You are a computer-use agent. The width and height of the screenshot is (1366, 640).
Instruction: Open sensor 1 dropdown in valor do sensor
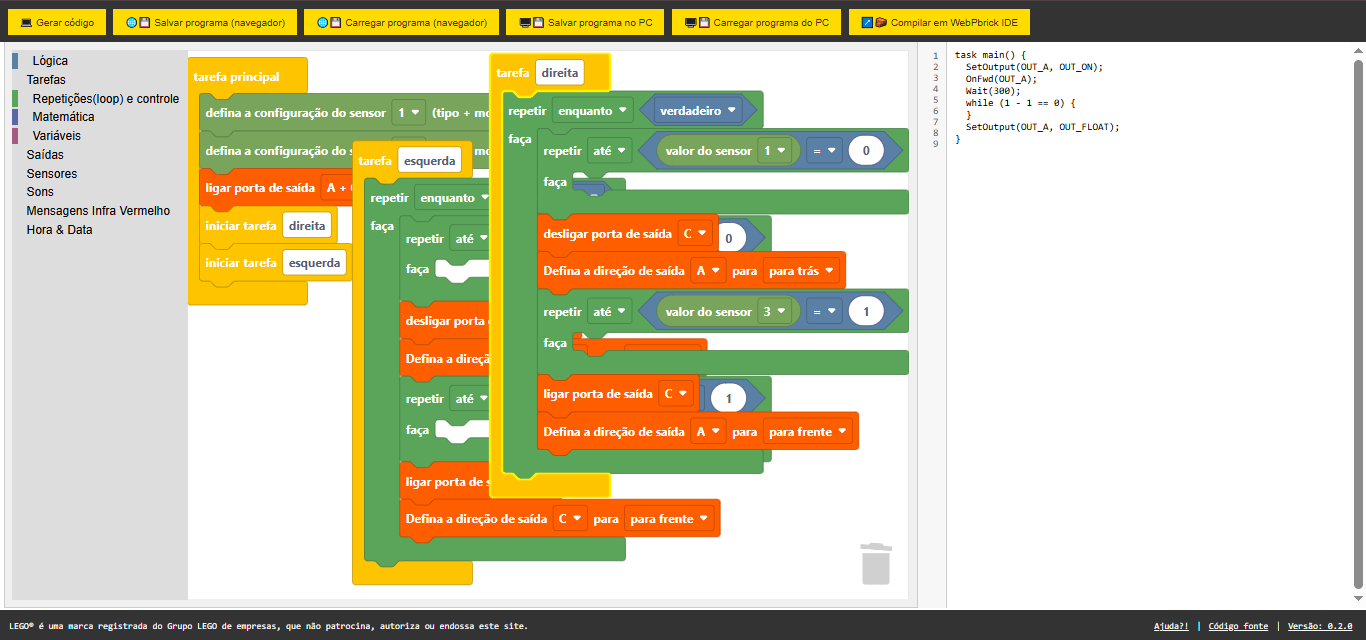click(x=775, y=151)
